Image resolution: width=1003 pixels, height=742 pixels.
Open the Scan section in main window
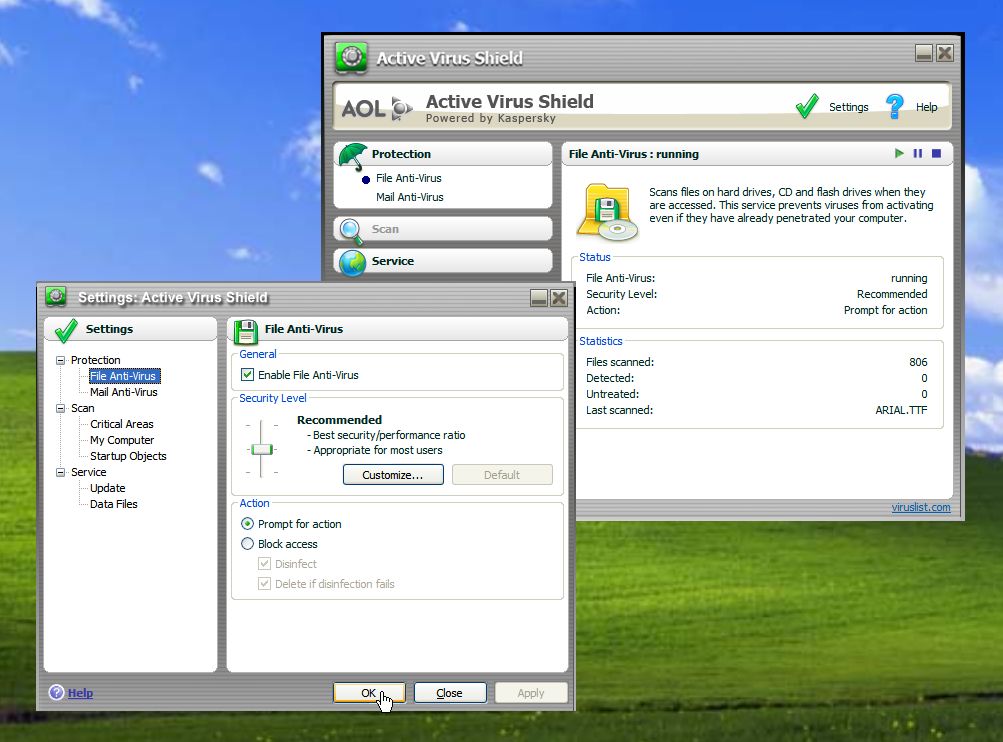click(x=443, y=229)
